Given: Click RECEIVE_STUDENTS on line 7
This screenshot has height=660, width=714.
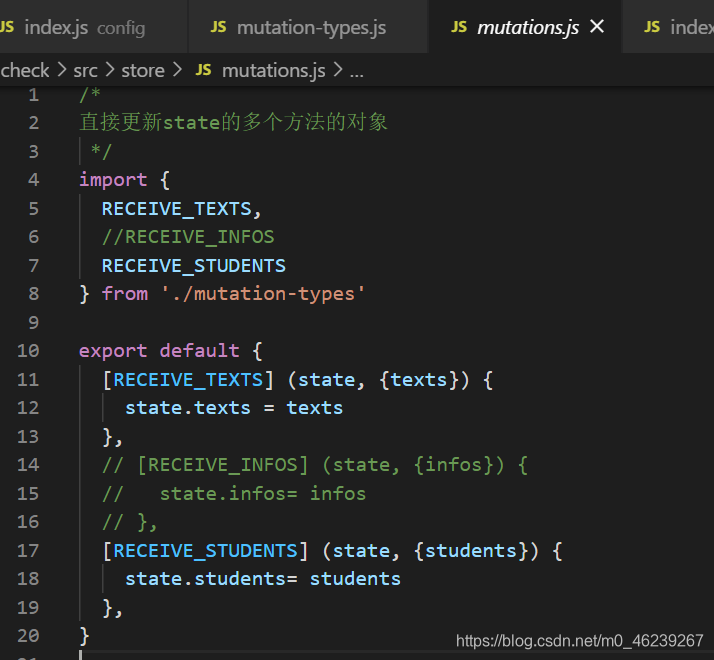Looking at the screenshot, I should click(194, 266).
